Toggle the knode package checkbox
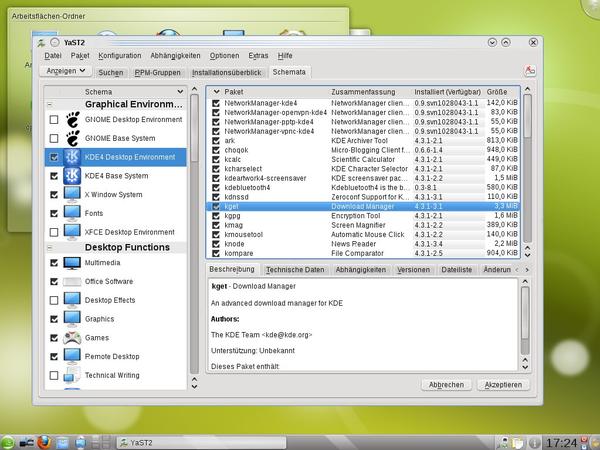Image resolution: width=600 pixels, height=450 pixels. pos(216,244)
